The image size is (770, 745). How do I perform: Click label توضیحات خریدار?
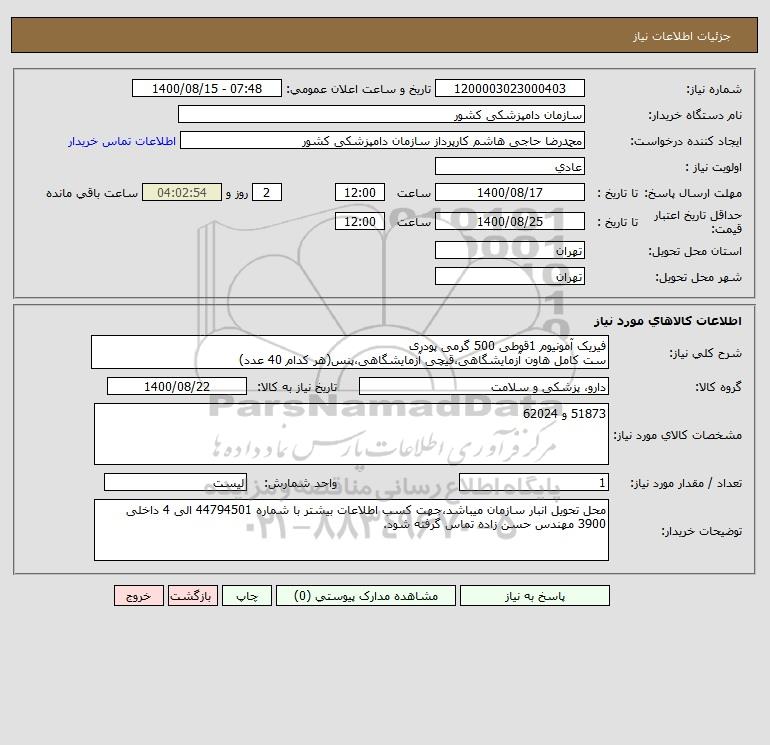[x=702, y=531]
